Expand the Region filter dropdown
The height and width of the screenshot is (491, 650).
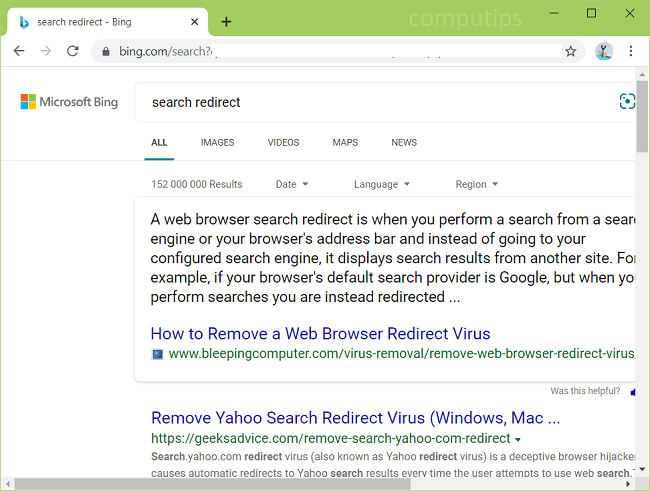pyautogui.click(x=476, y=184)
